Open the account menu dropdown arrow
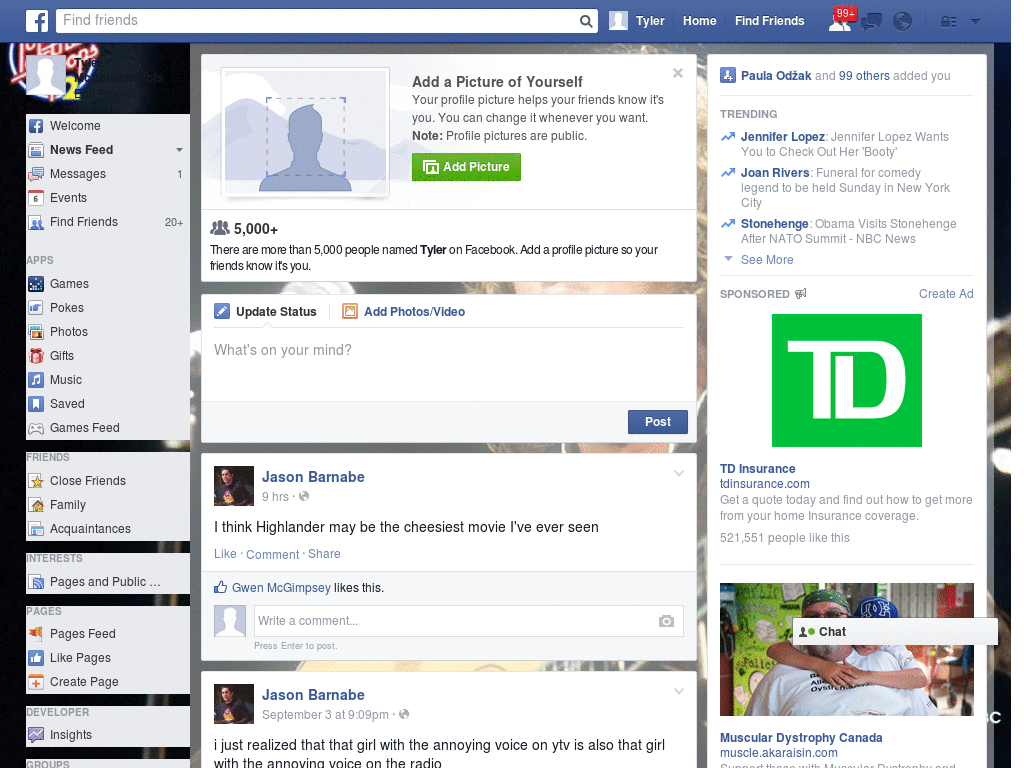The image size is (1024, 768). click(976, 22)
